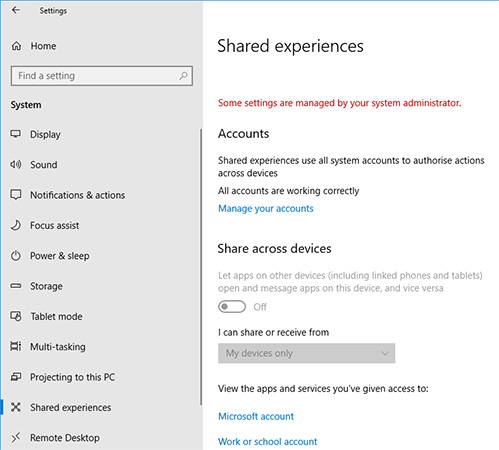The width and height of the screenshot is (499, 450).
Task: Click the Home house icon
Action: tap(16, 46)
